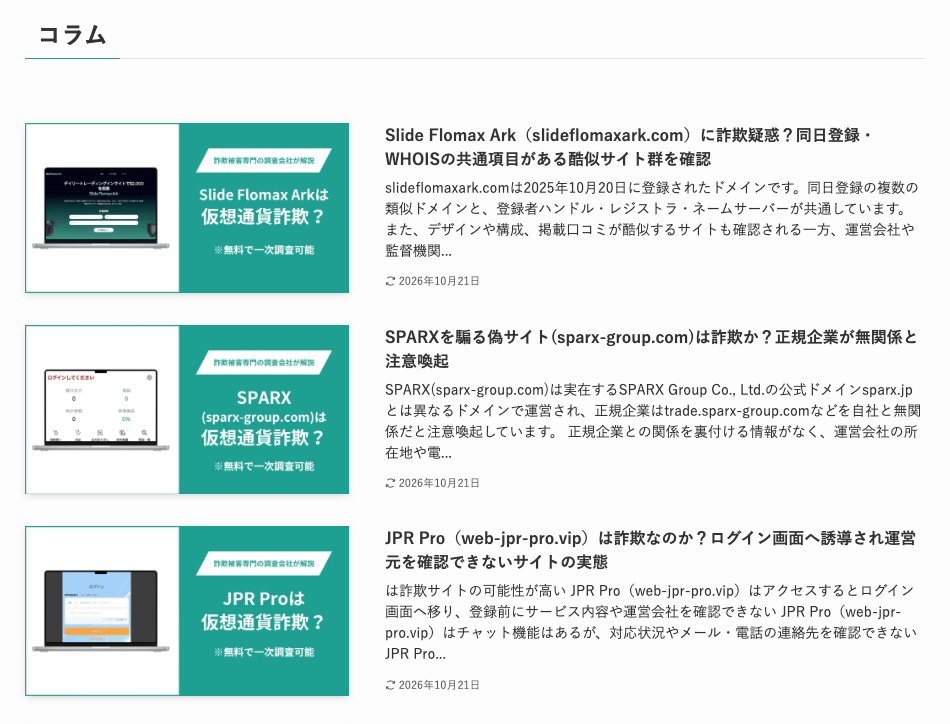Screen dimensions: 950x724
Task: Click the update icon under the JPR Pro article
Action: click(390, 685)
